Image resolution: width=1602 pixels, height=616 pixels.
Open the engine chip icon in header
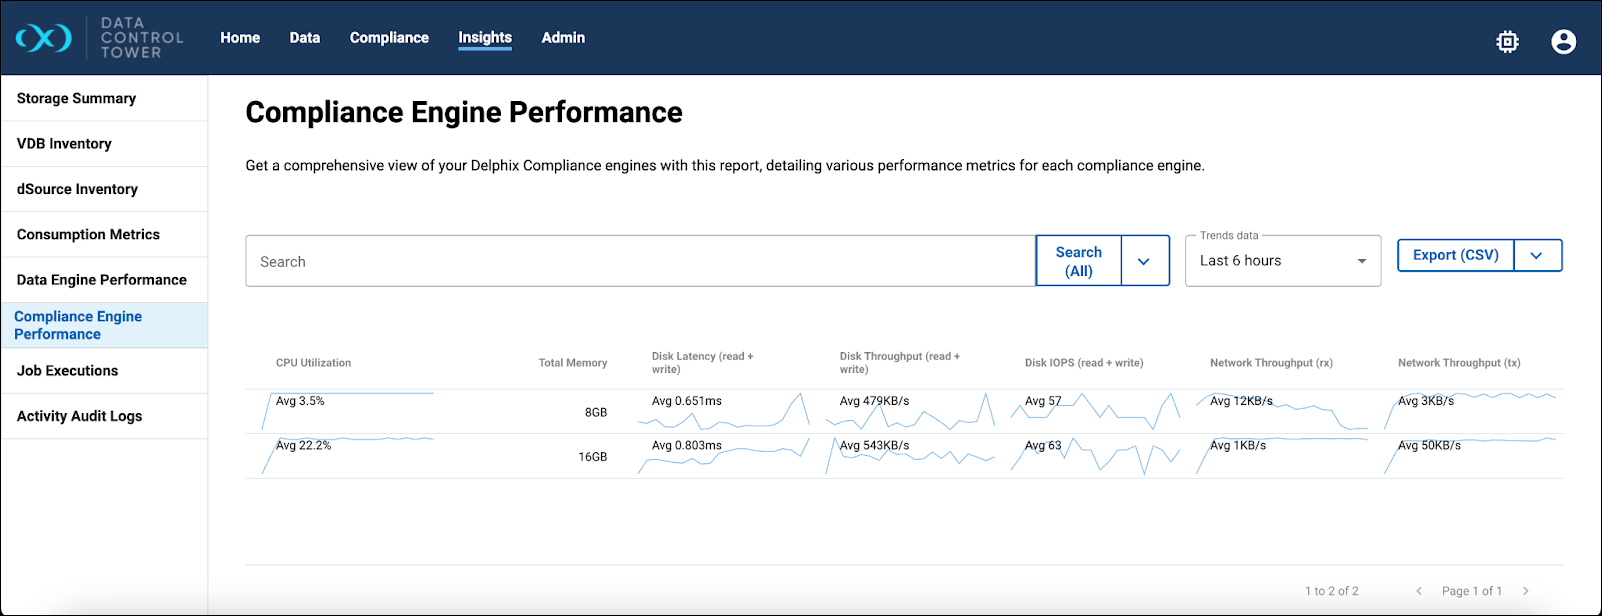point(1507,41)
